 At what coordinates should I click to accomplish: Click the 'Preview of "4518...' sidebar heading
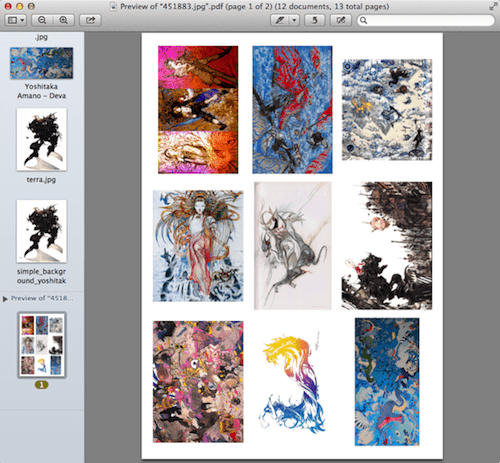click(x=42, y=298)
